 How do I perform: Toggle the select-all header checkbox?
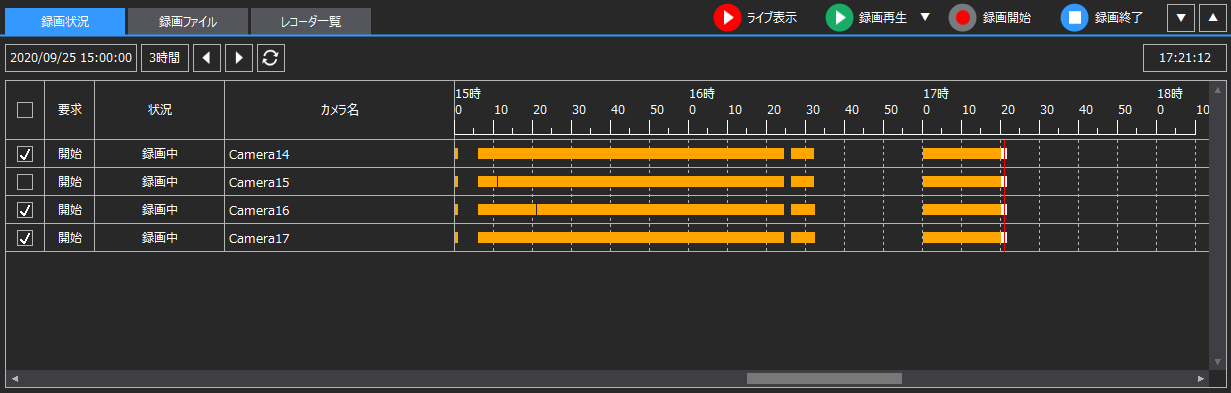(25, 110)
